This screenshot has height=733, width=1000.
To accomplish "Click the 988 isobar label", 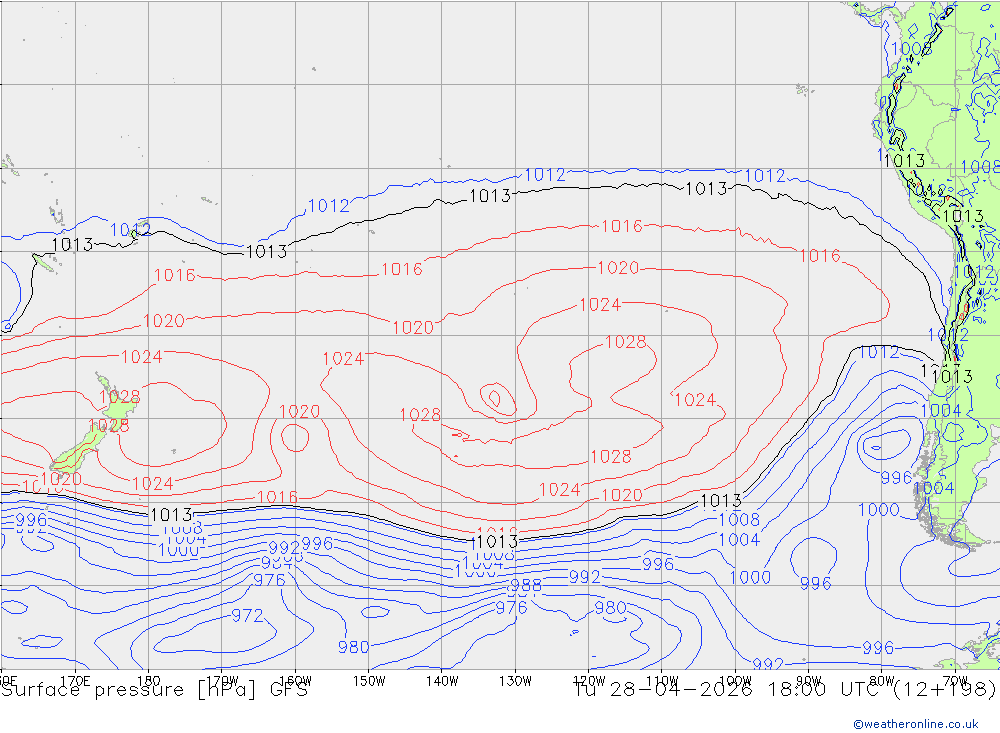I will 525,586.
